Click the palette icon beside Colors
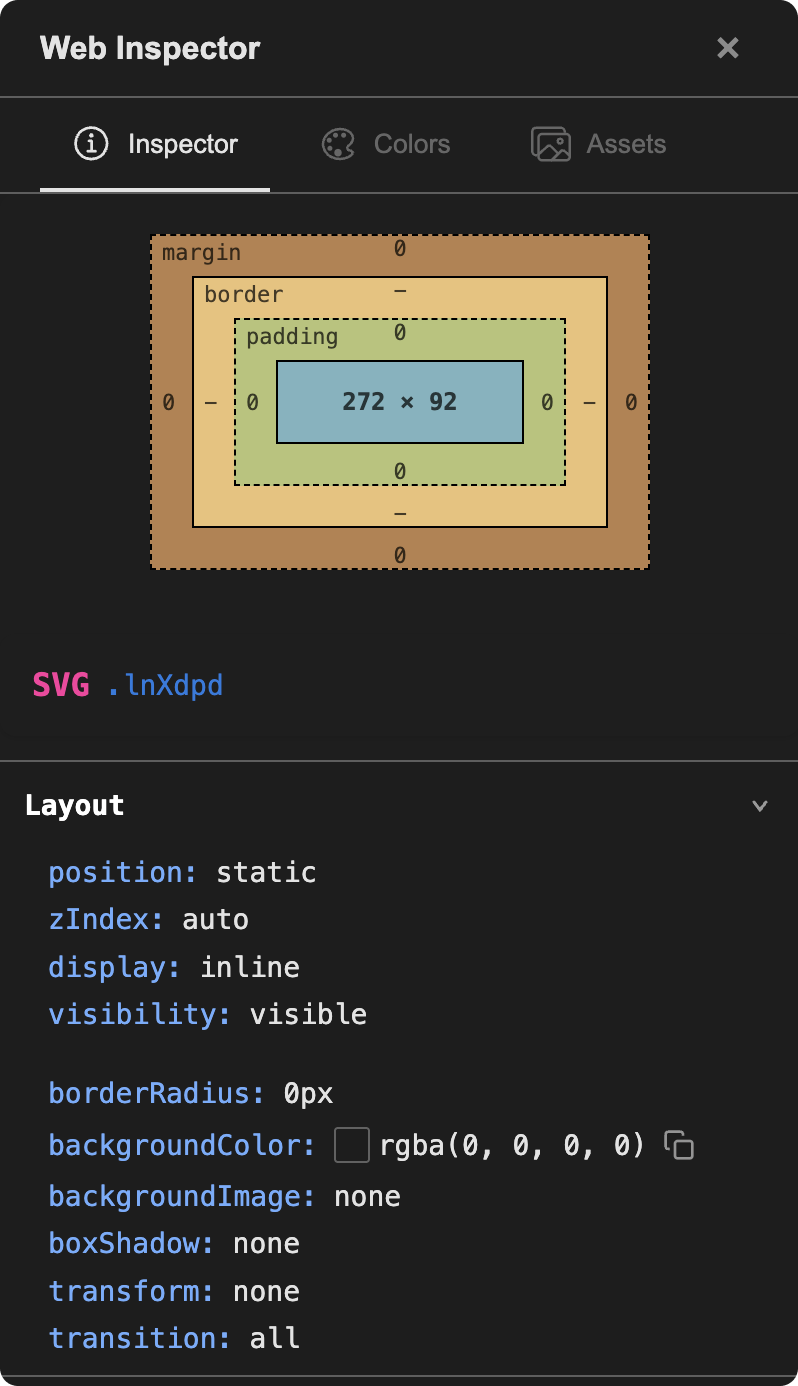The image size is (798, 1386). [x=339, y=143]
